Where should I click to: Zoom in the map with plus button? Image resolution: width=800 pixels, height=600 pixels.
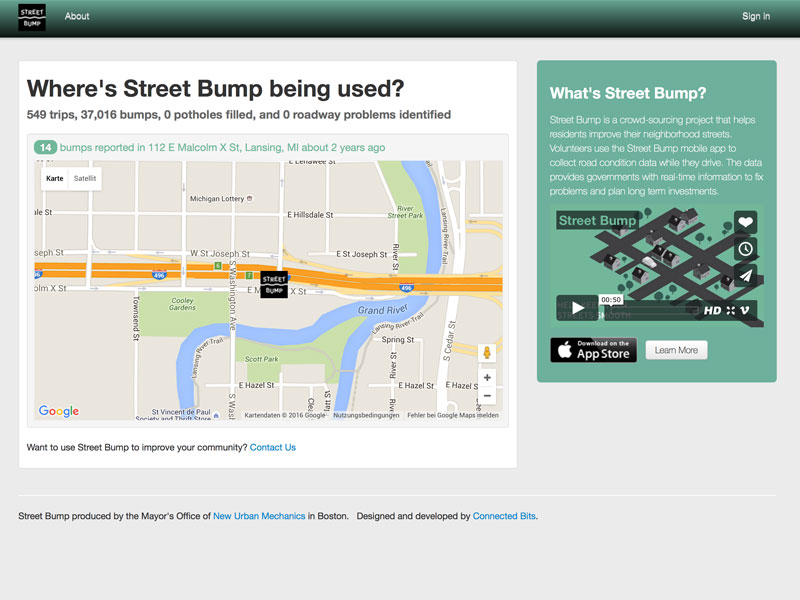coord(487,378)
